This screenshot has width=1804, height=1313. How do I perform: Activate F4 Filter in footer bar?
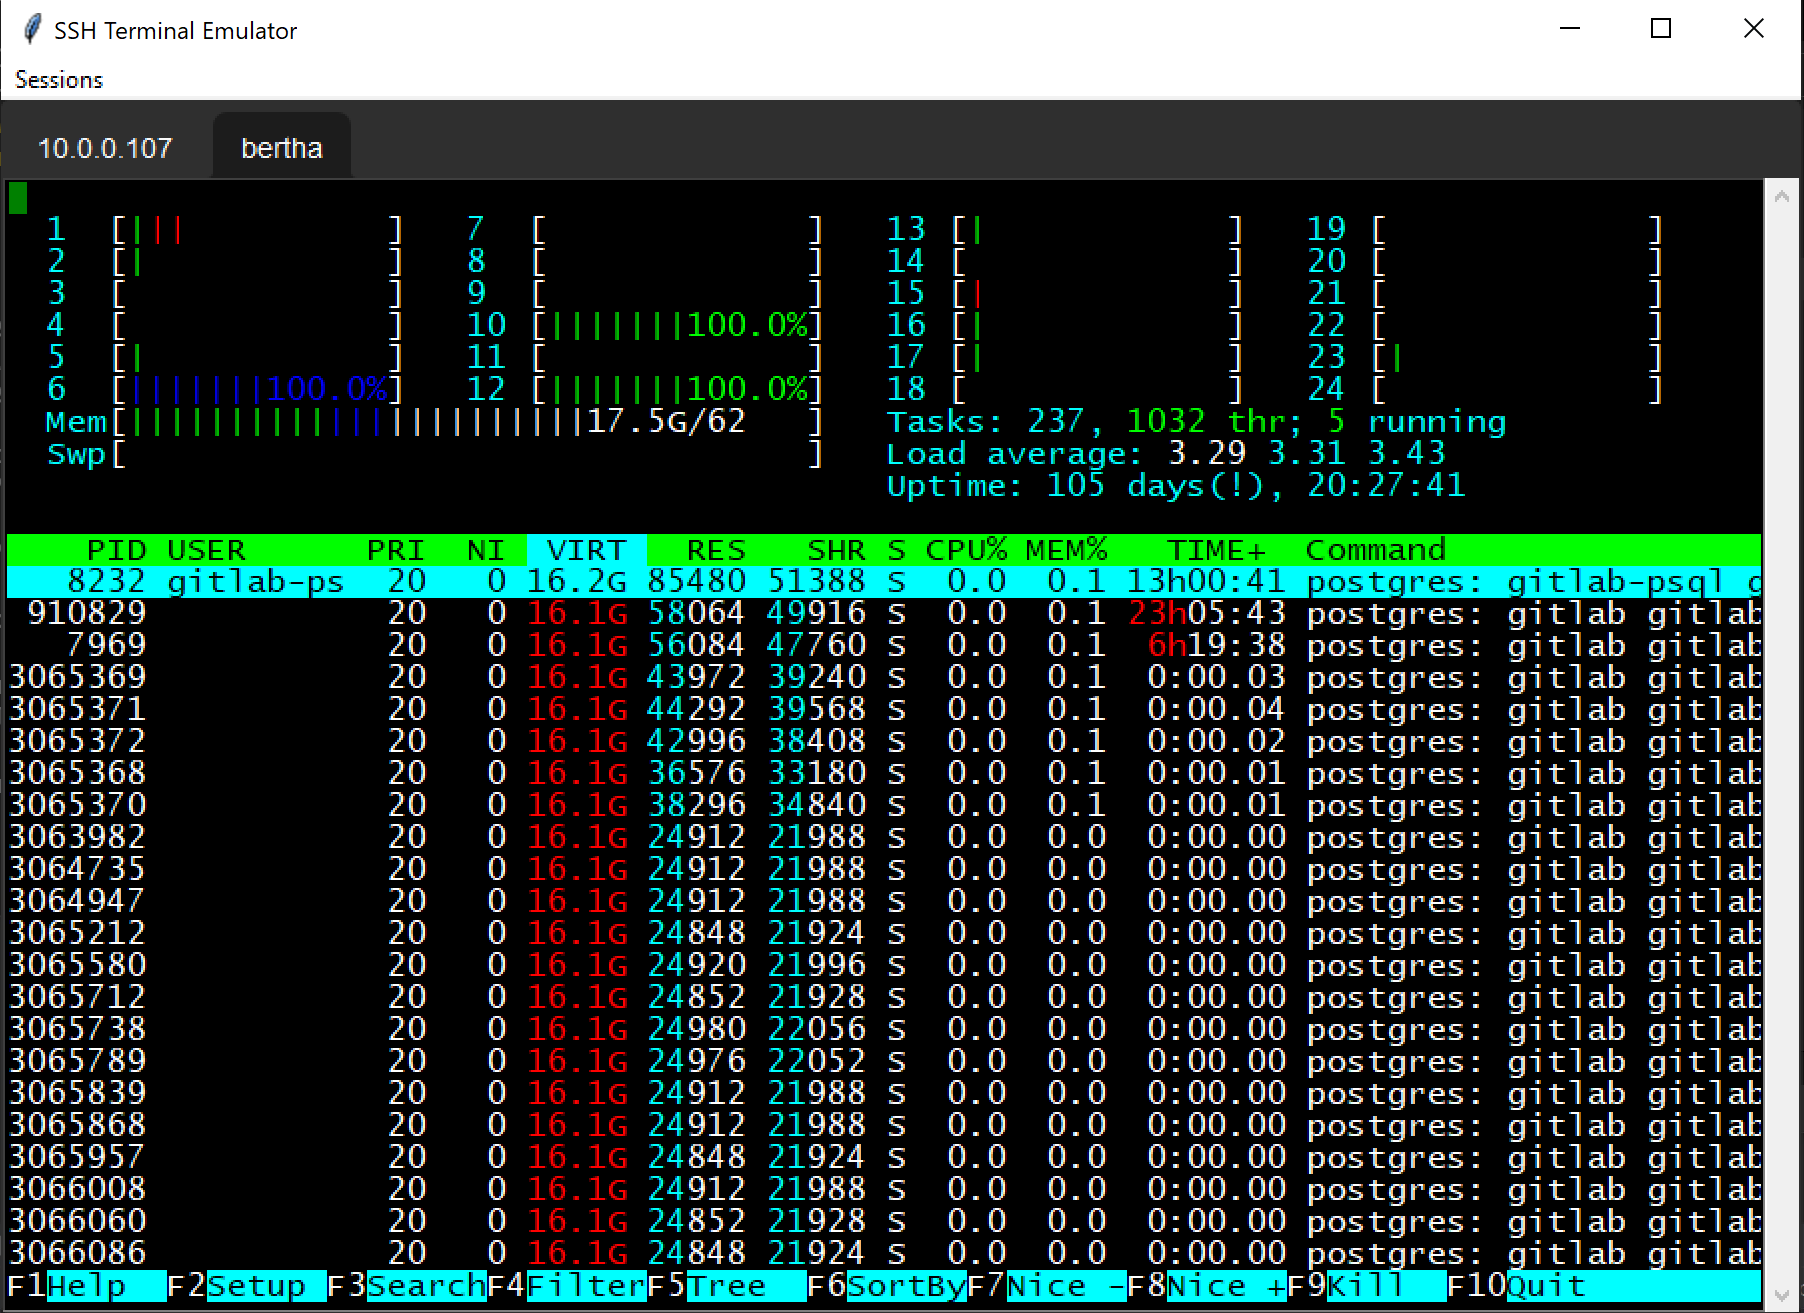click(566, 1286)
